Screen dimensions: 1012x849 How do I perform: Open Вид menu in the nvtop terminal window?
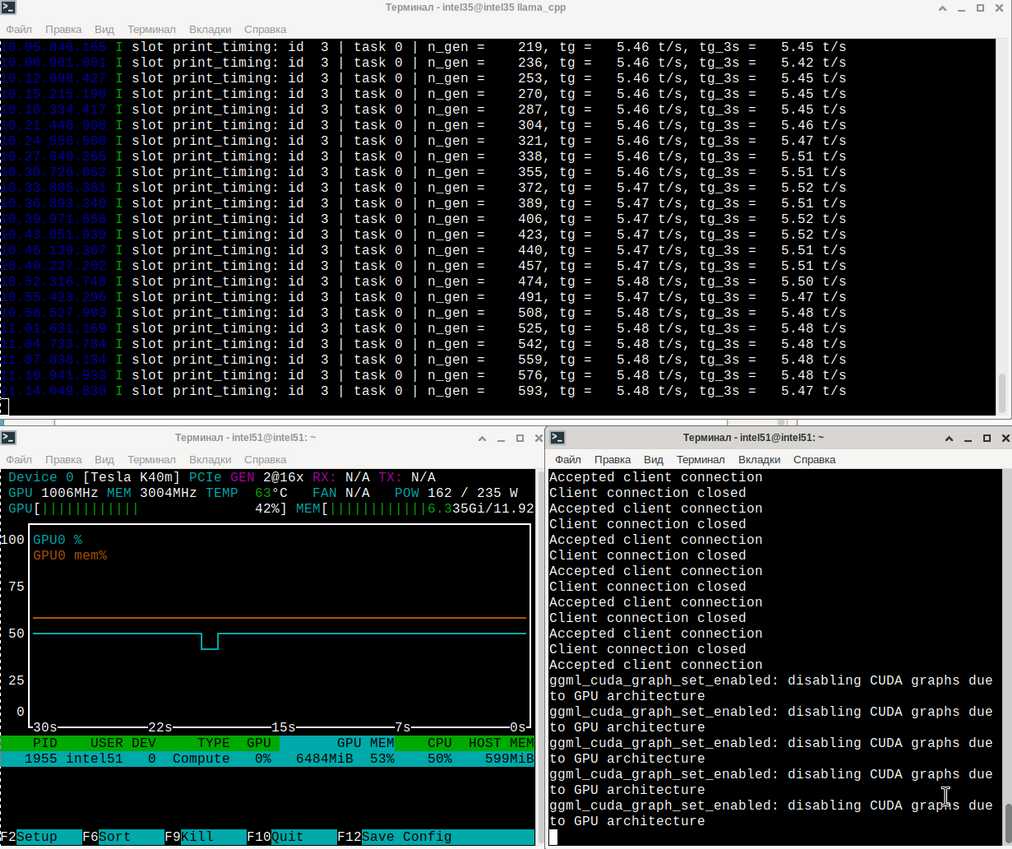(x=104, y=459)
